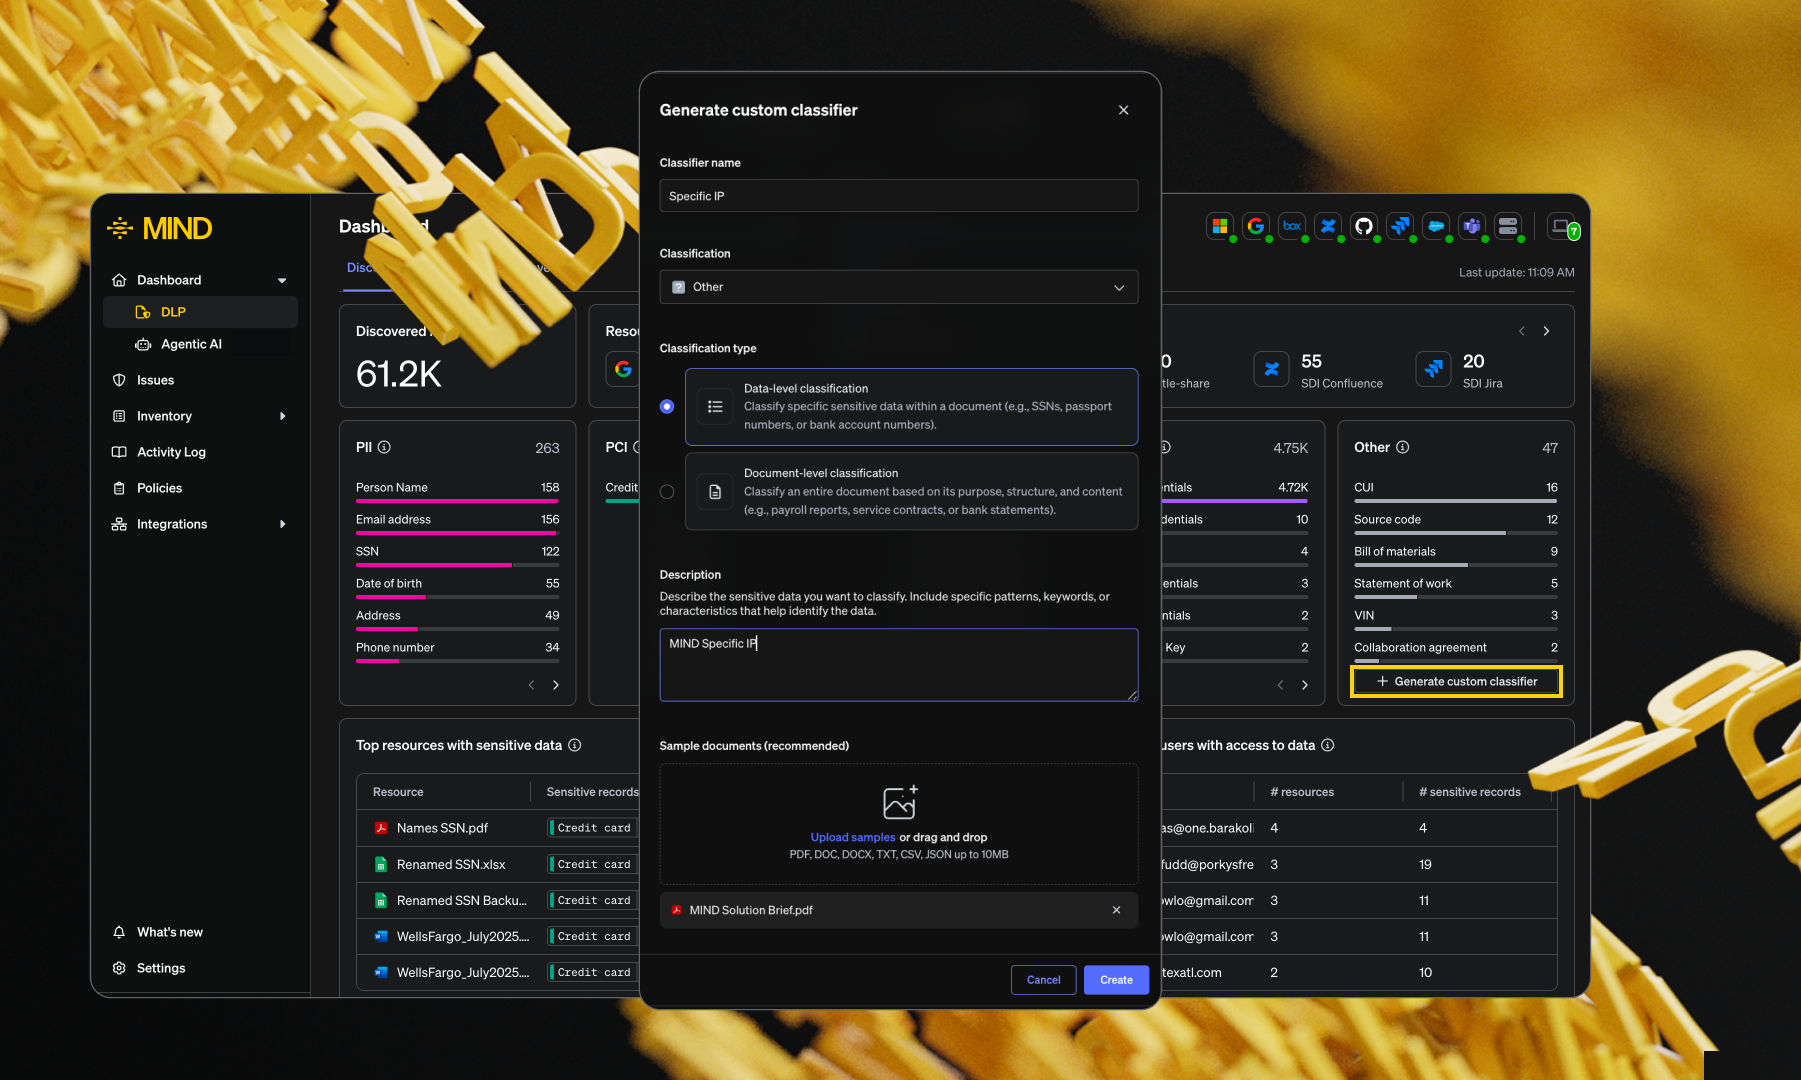Click the spreadsheet icon beside Renamed SSN.xlsx
1801x1080 pixels.
pos(381,864)
